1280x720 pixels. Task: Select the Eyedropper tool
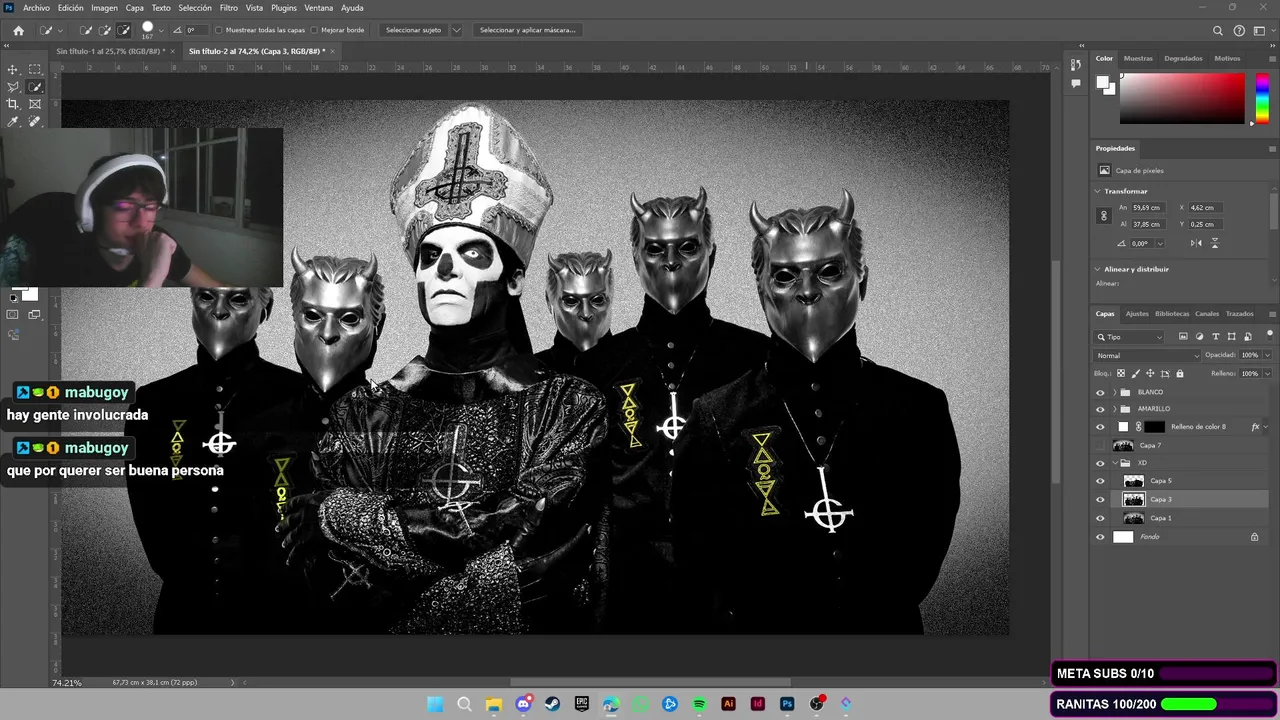13,122
